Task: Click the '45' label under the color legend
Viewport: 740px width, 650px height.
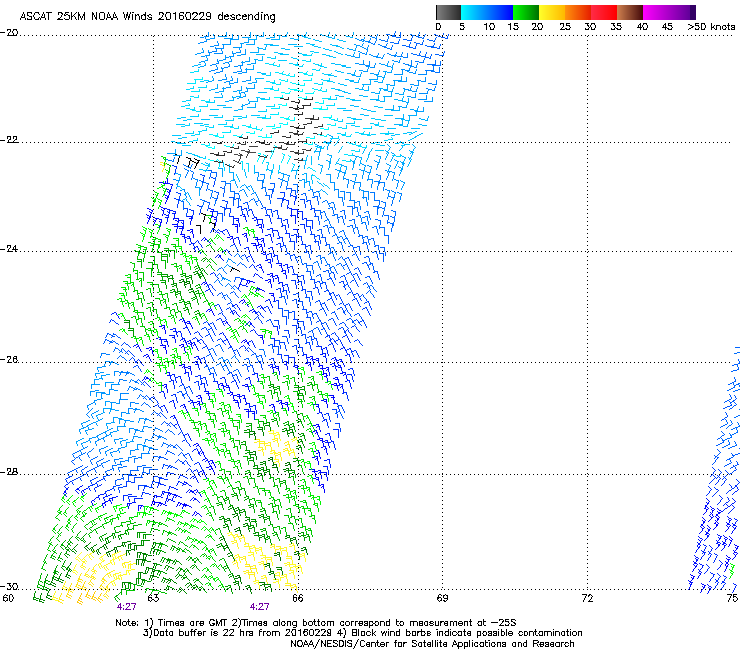Action: [667, 27]
